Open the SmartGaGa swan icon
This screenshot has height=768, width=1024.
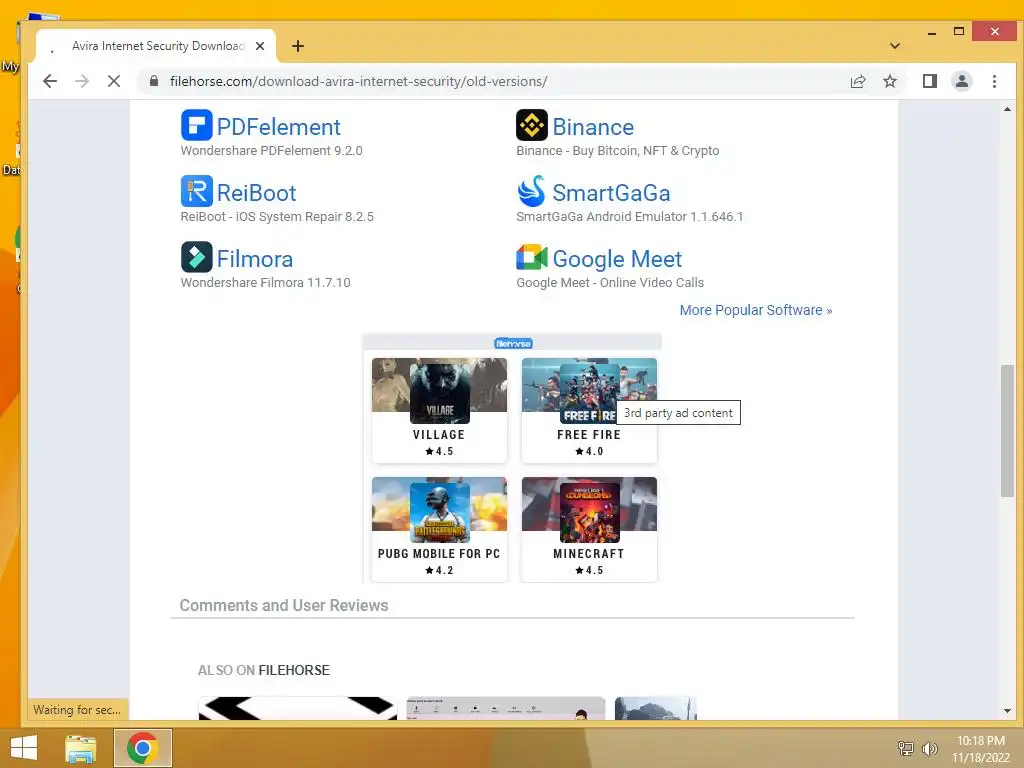click(x=532, y=191)
